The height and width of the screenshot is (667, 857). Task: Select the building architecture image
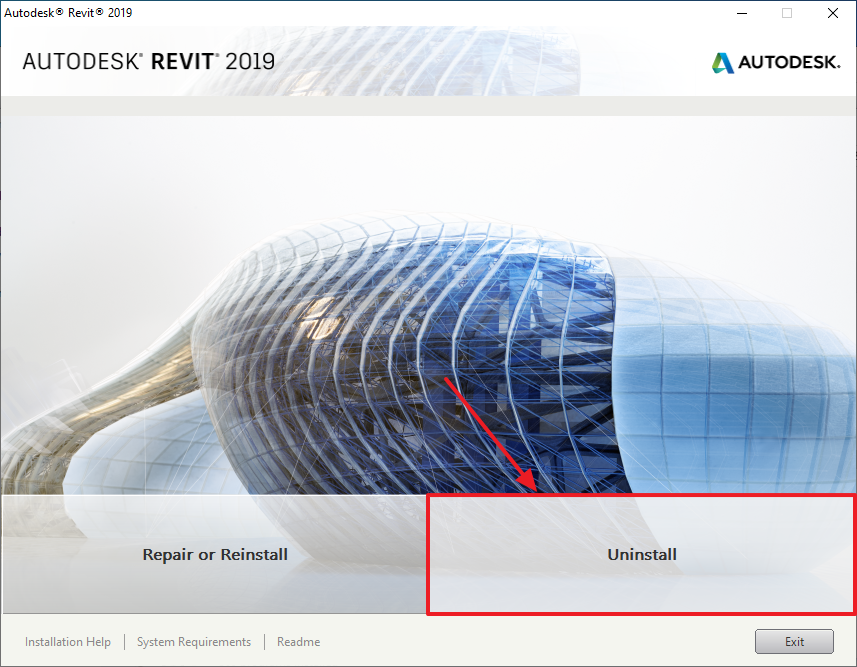pyautogui.click(x=428, y=300)
